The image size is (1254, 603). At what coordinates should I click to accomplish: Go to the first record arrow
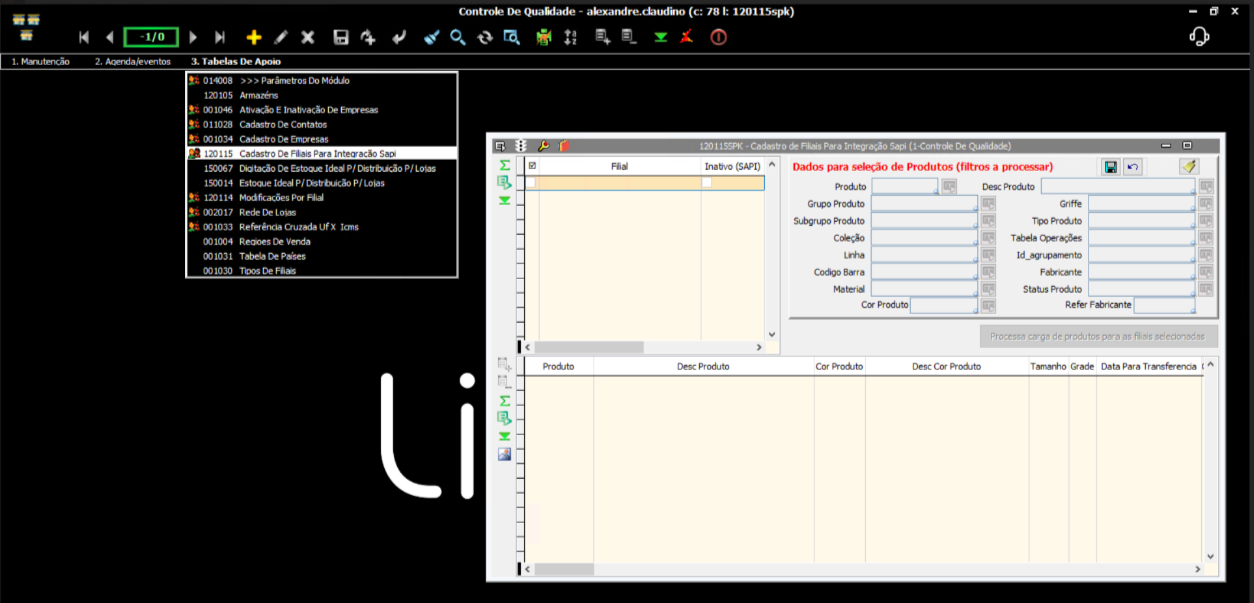84,37
